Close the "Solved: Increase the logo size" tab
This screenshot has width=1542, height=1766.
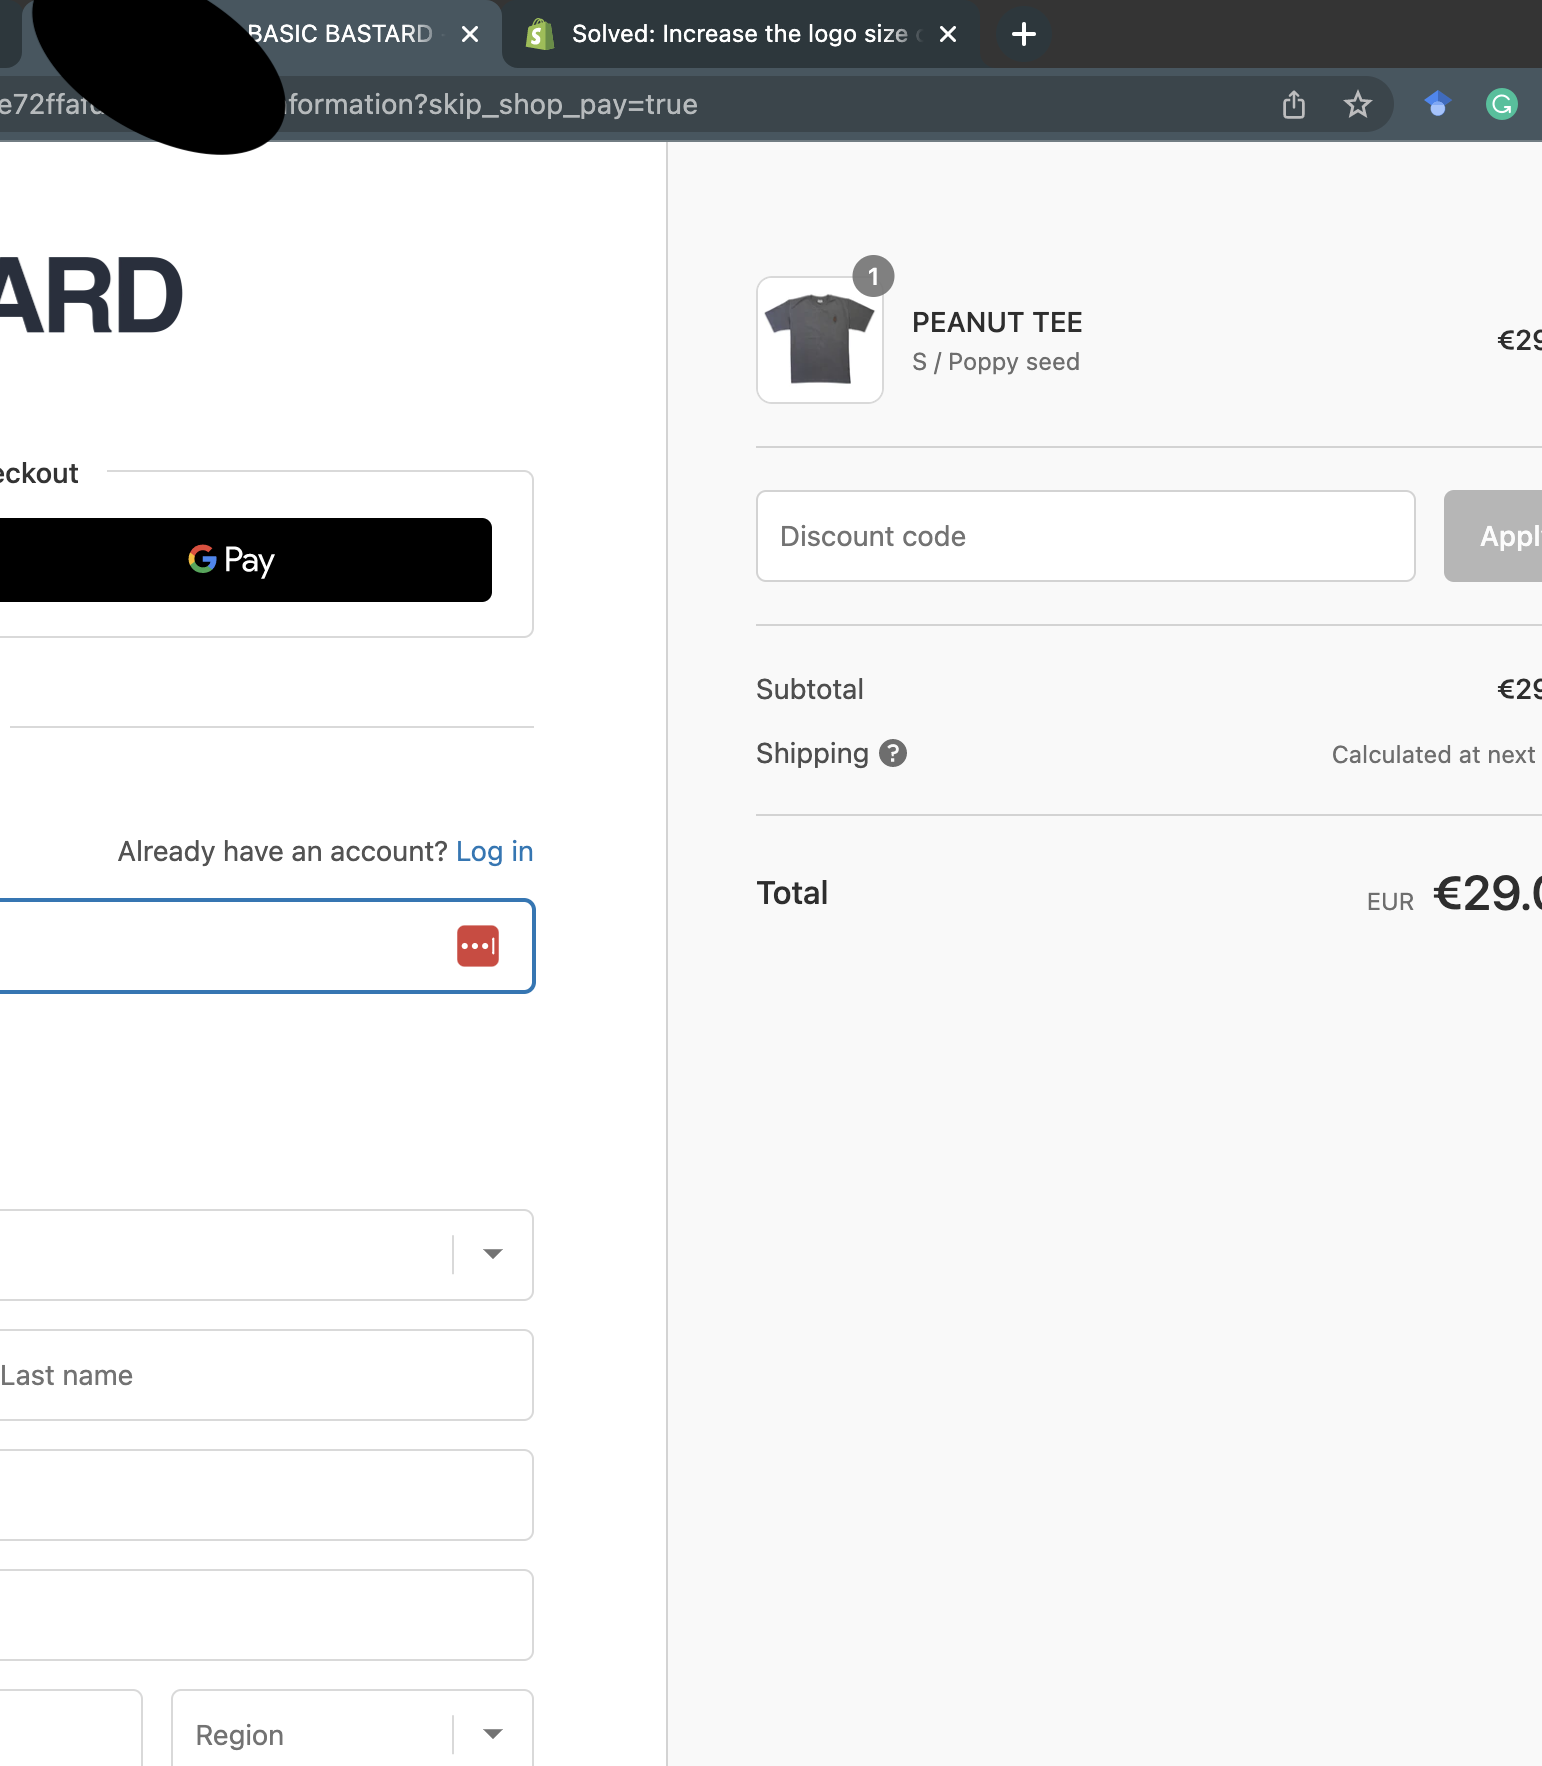[948, 34]
